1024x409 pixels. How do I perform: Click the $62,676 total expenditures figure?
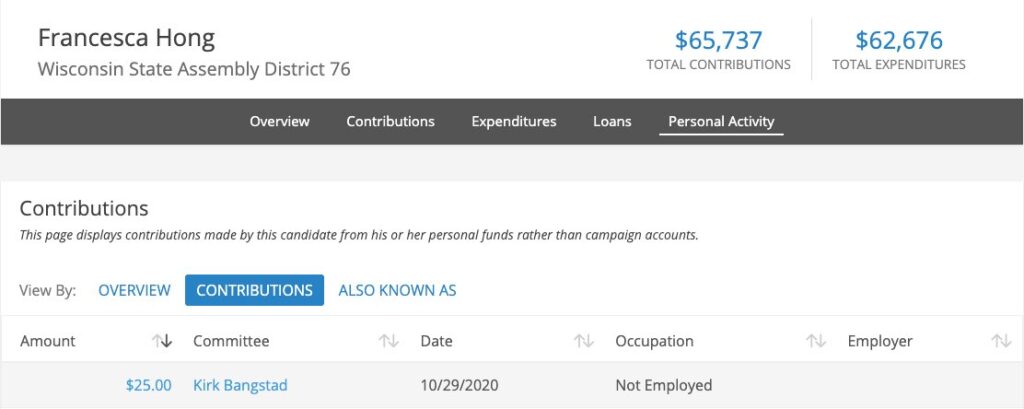point(898,41)
